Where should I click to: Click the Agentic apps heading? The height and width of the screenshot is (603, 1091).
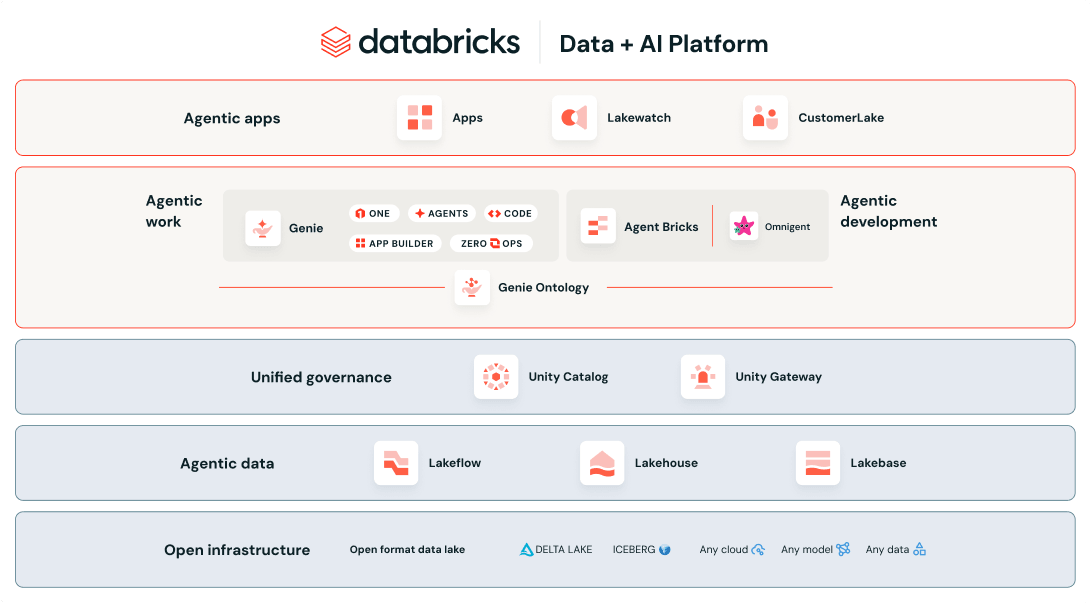[232, 118]
